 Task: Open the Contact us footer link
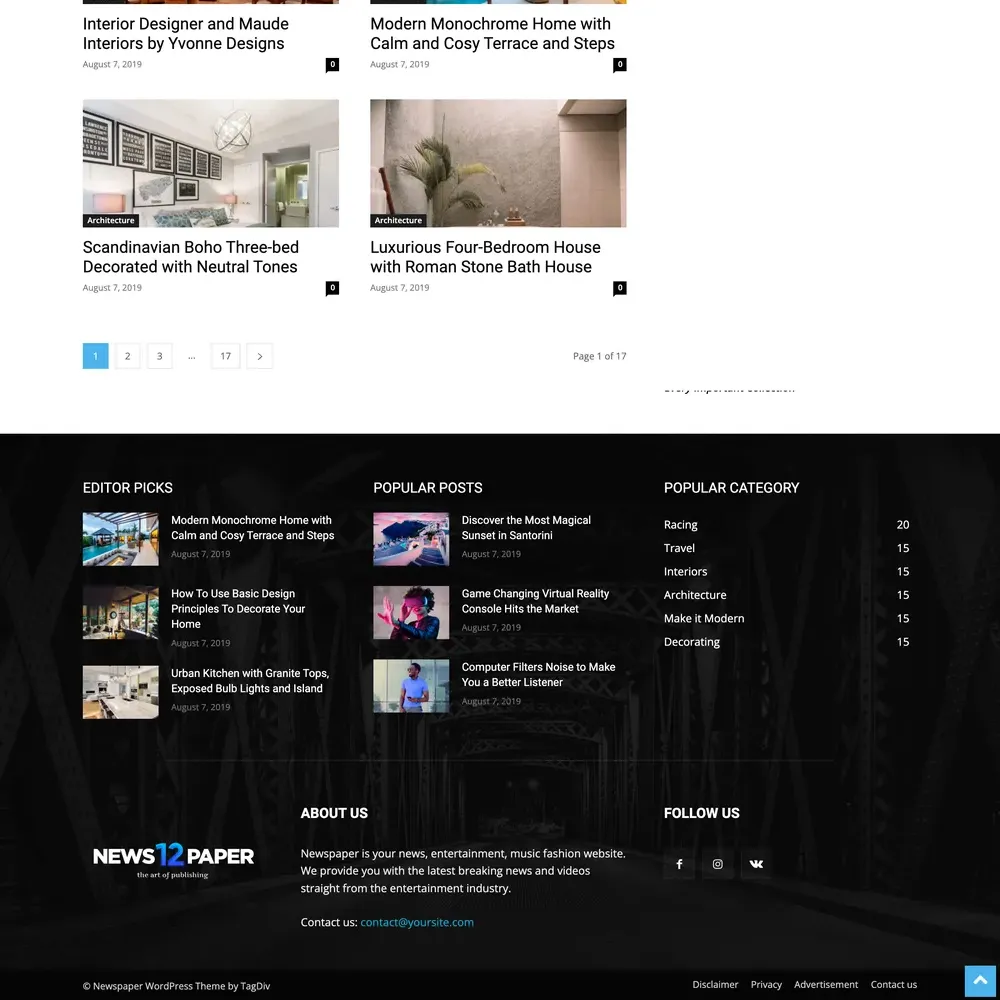[893, 985]
